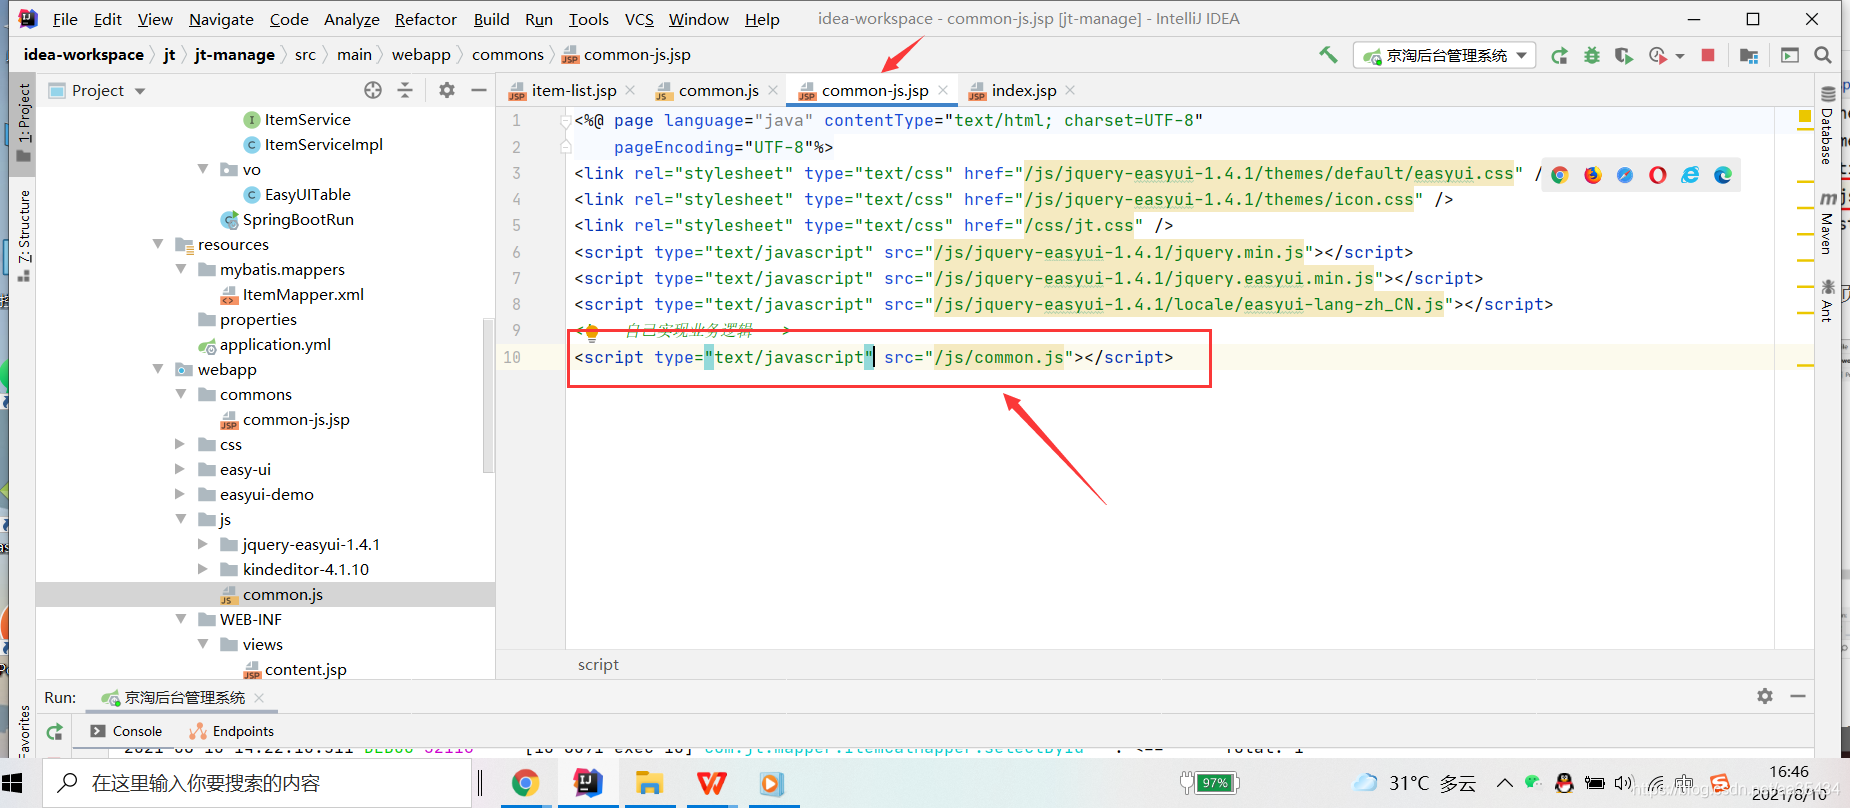
Task: Click the Build project hammer icon
Action: tap(1328, 55)
